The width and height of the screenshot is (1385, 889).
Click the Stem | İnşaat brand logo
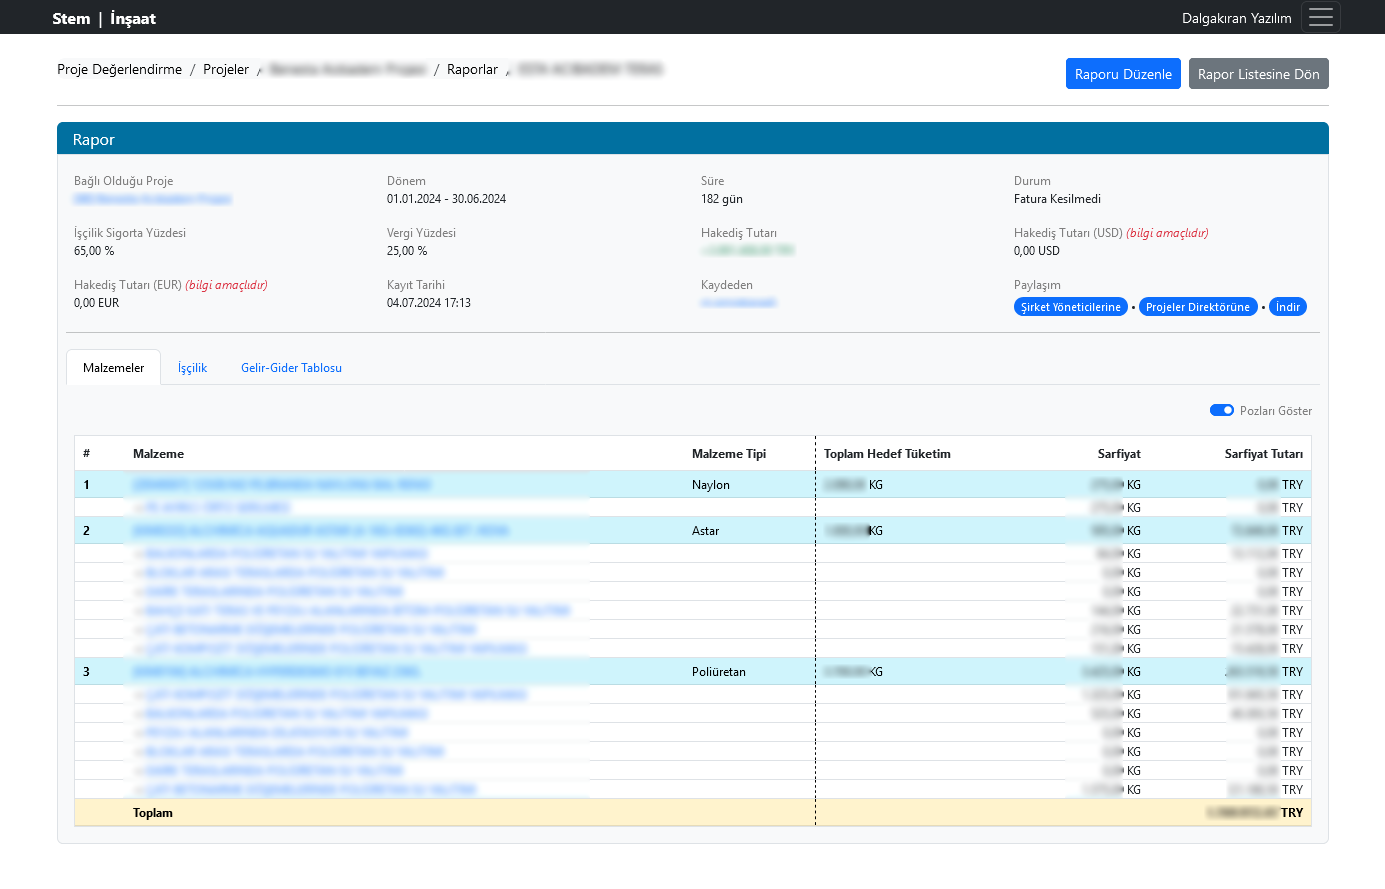pos(104,18)
